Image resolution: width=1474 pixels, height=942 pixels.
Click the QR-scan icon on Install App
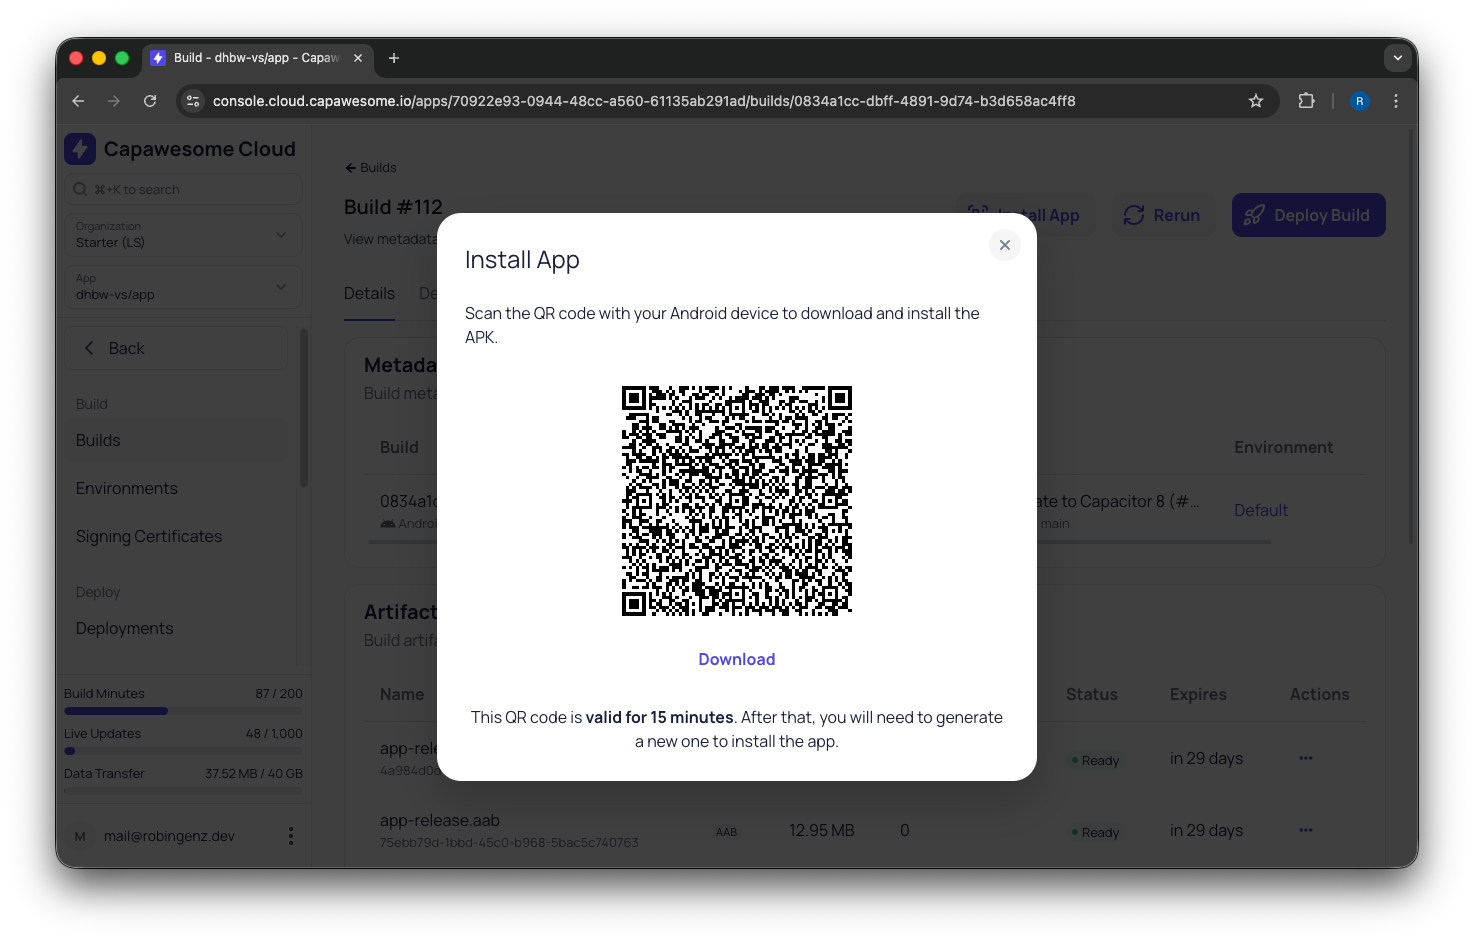coord(977,212)
